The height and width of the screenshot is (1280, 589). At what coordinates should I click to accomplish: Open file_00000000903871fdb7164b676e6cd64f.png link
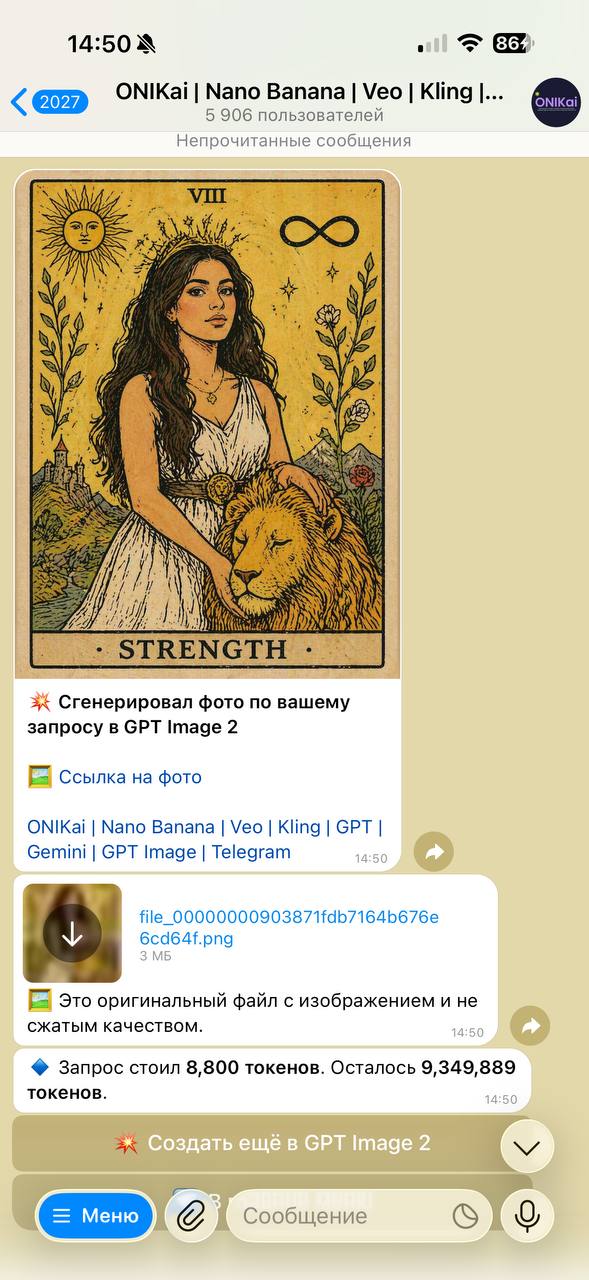pos(289,927)
